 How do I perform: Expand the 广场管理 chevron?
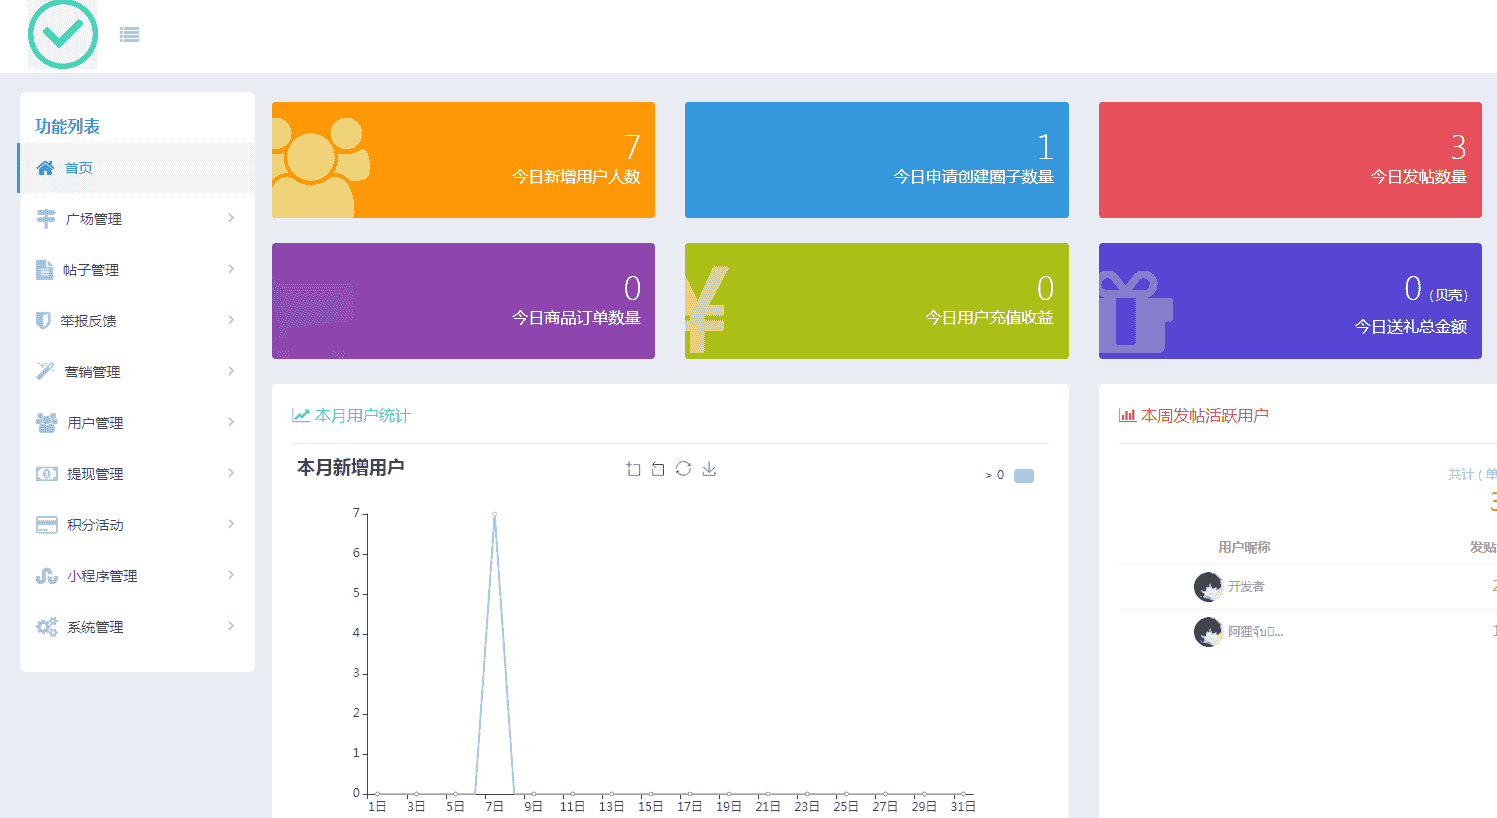tap(231, 218)
